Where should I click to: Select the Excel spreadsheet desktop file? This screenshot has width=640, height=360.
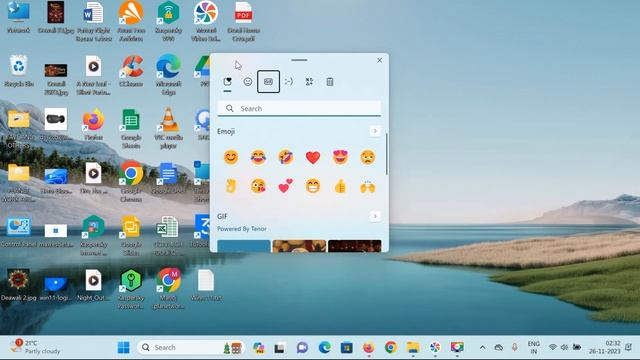click(x=169, y=236)
